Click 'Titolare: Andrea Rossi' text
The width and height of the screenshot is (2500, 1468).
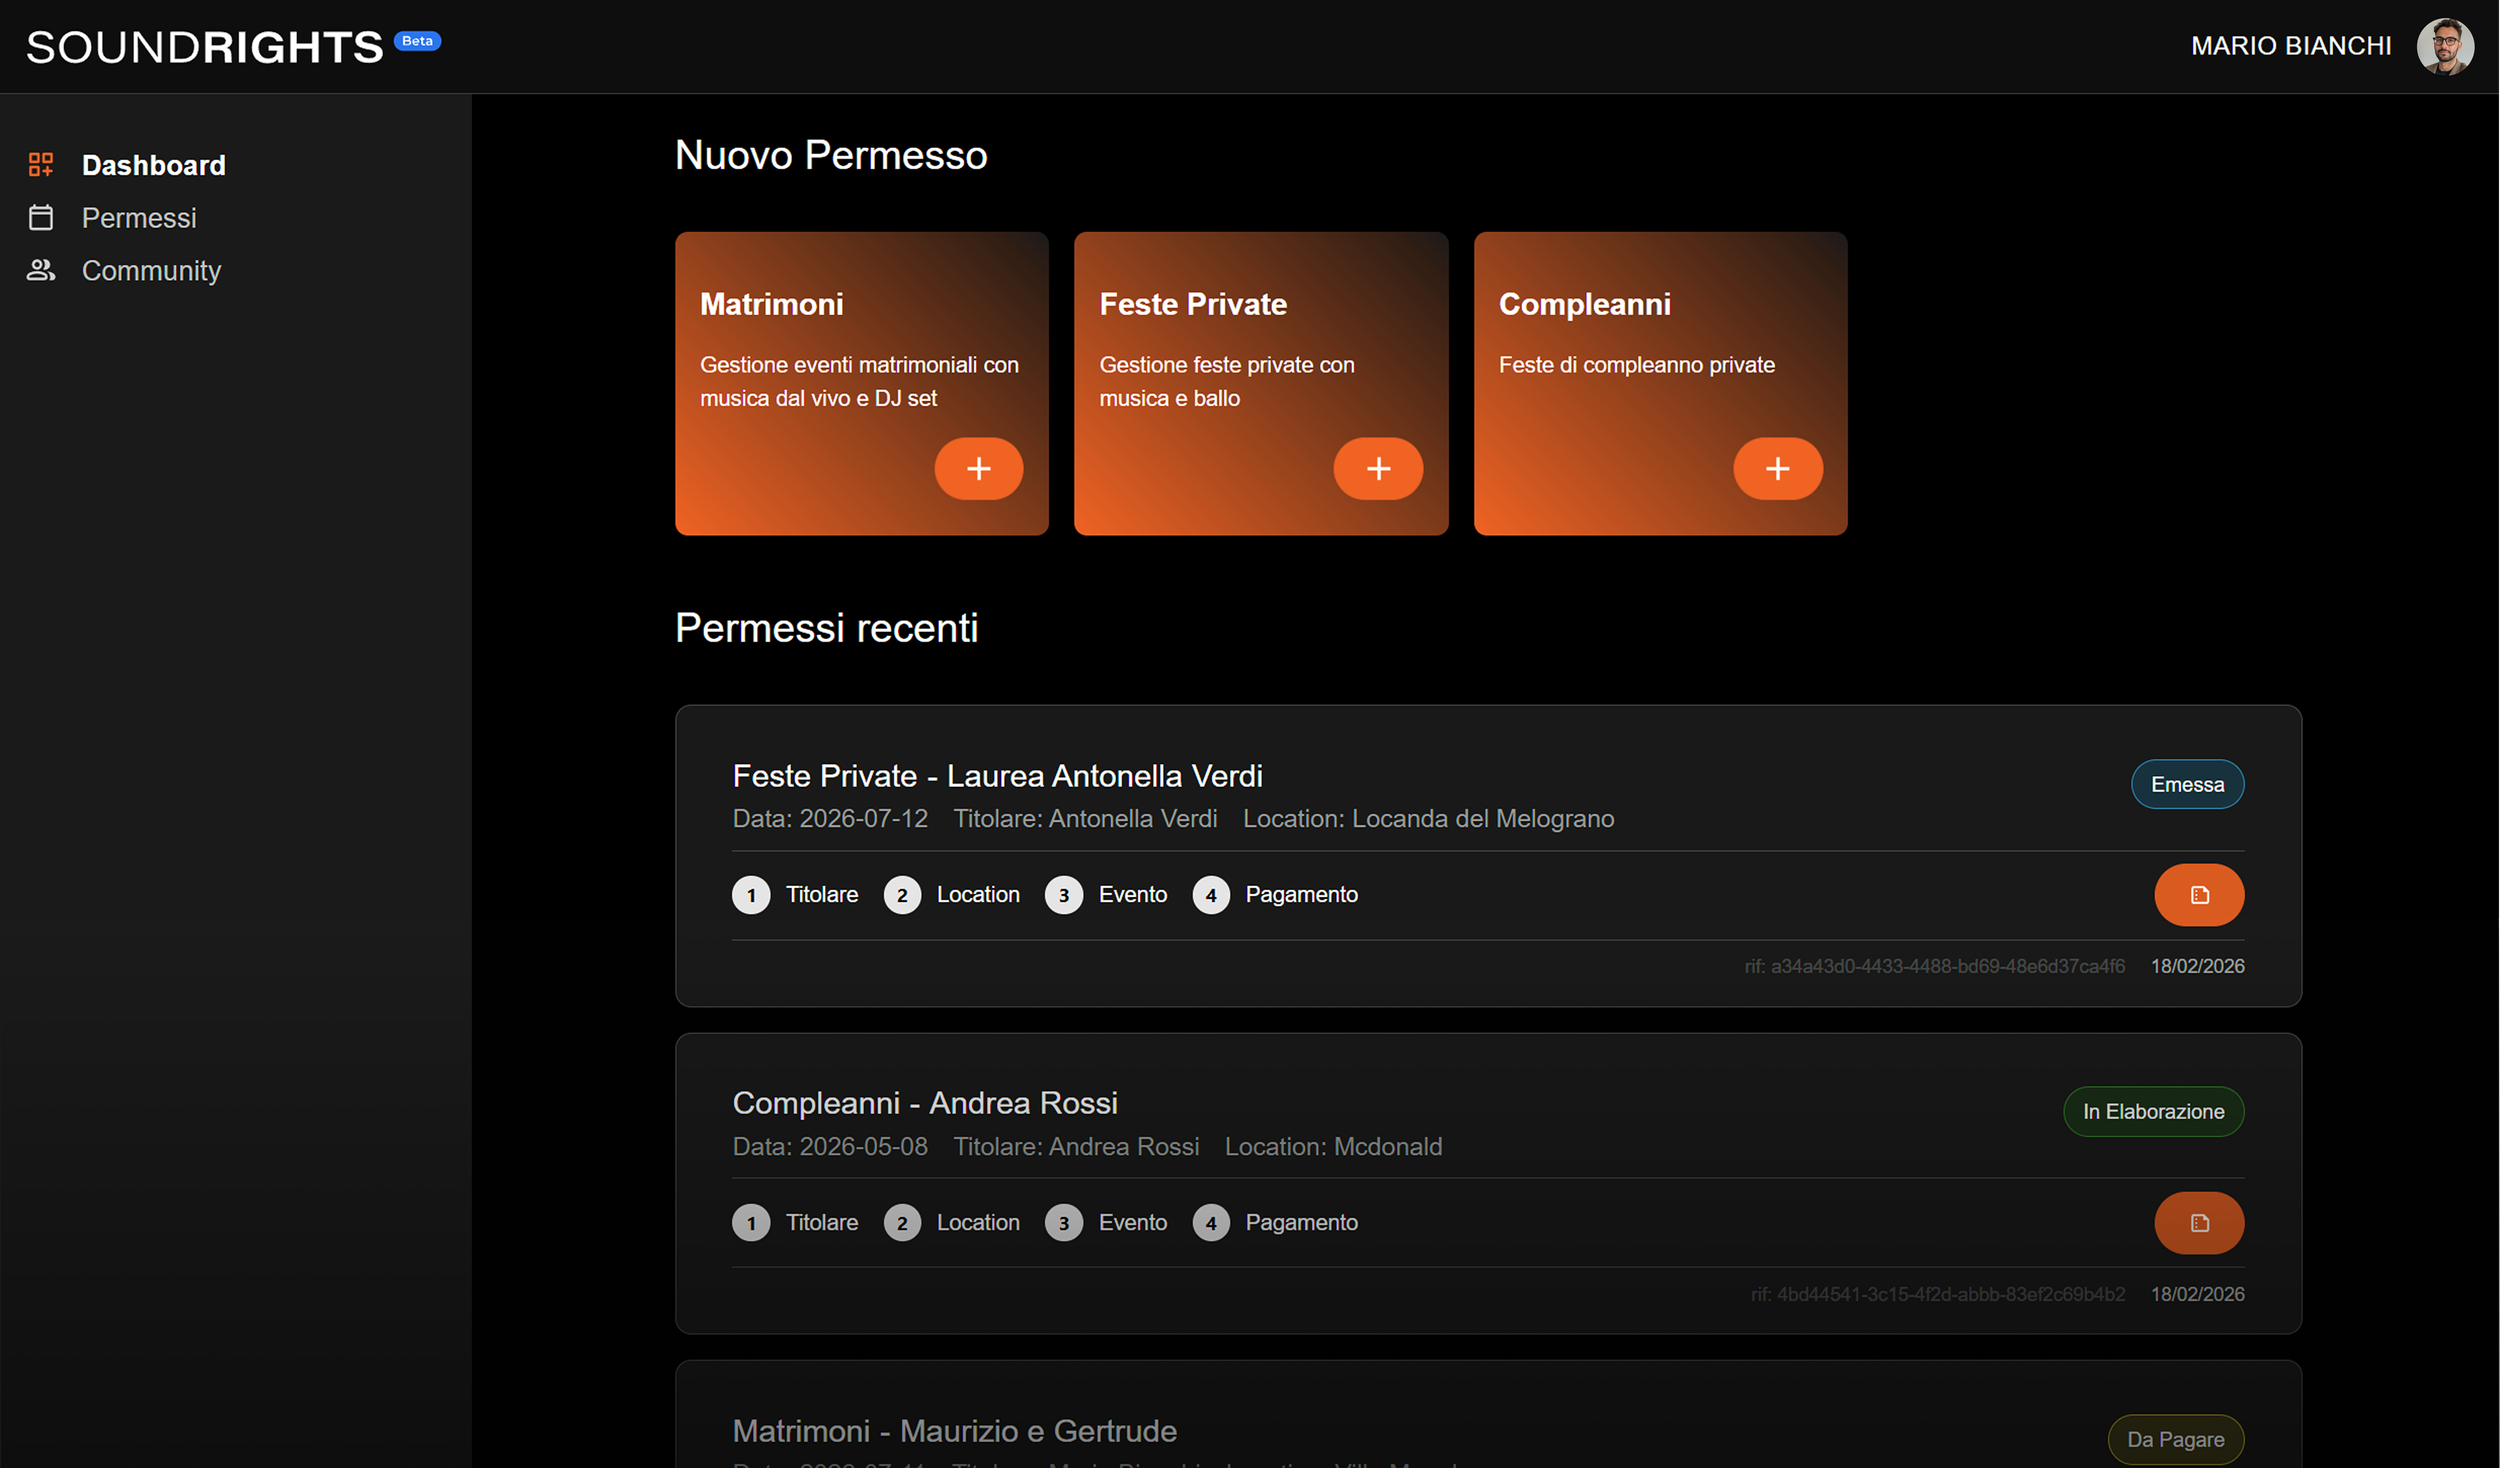1076,1146
